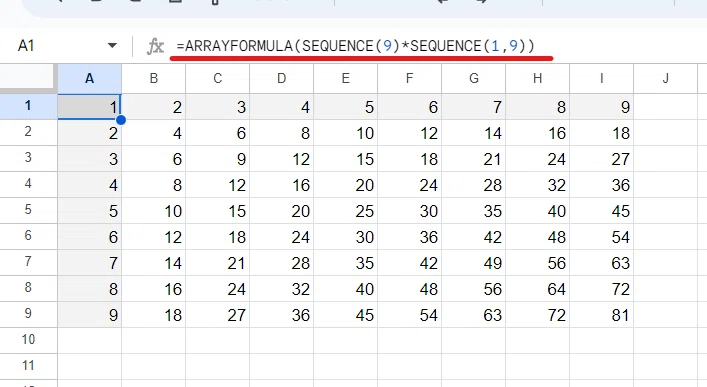Click the fx function icon
The height and width of the screenshot is (387, 707).
coord(156,46)
